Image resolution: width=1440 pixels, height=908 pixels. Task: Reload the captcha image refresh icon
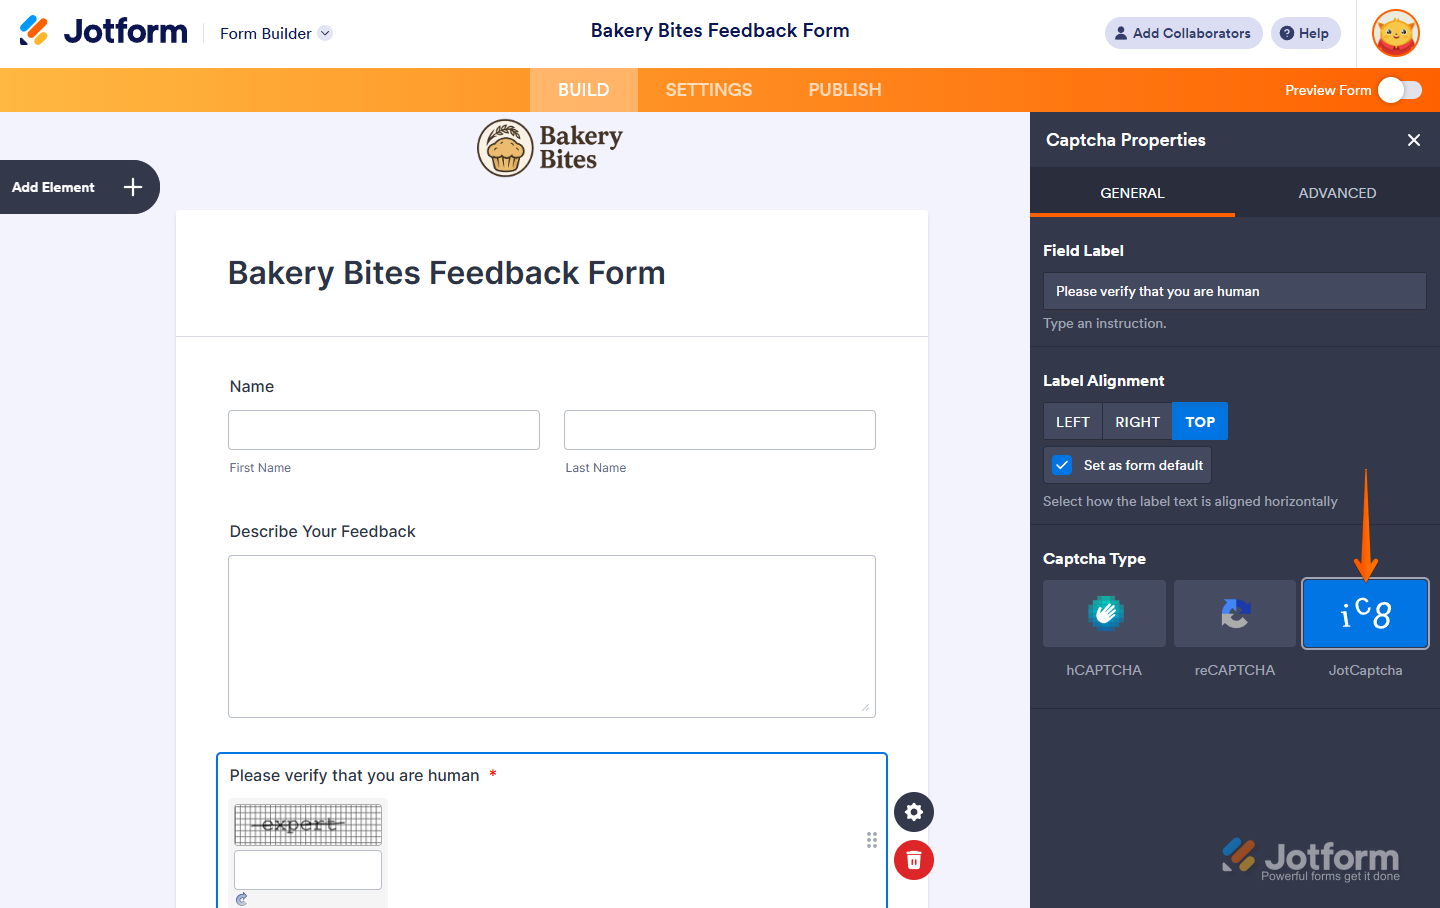click(242, 899)
